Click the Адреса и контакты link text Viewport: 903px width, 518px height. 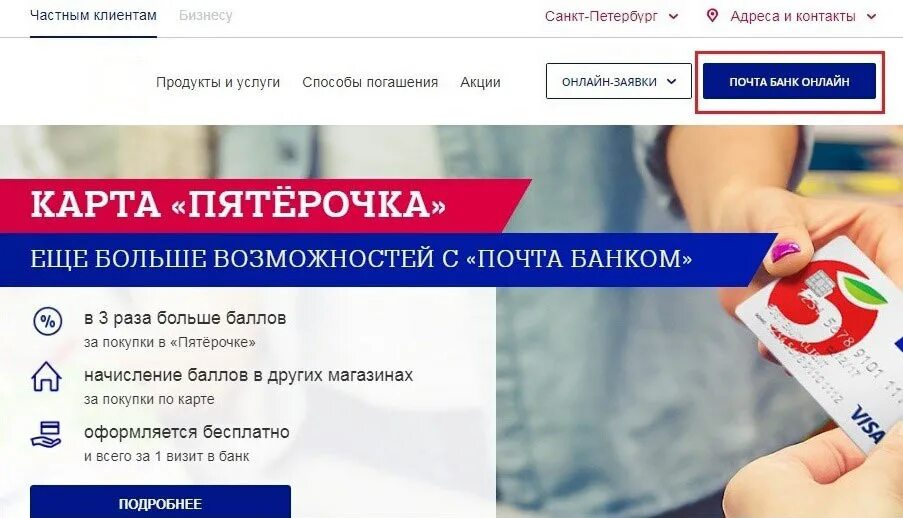click(x=792, y=17)
